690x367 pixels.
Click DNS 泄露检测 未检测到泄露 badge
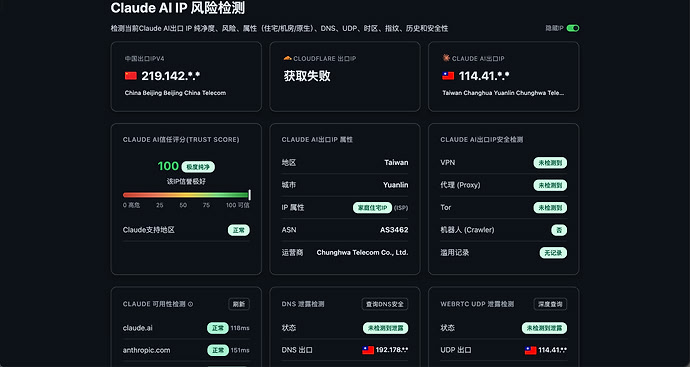click(x=385, y=328)
